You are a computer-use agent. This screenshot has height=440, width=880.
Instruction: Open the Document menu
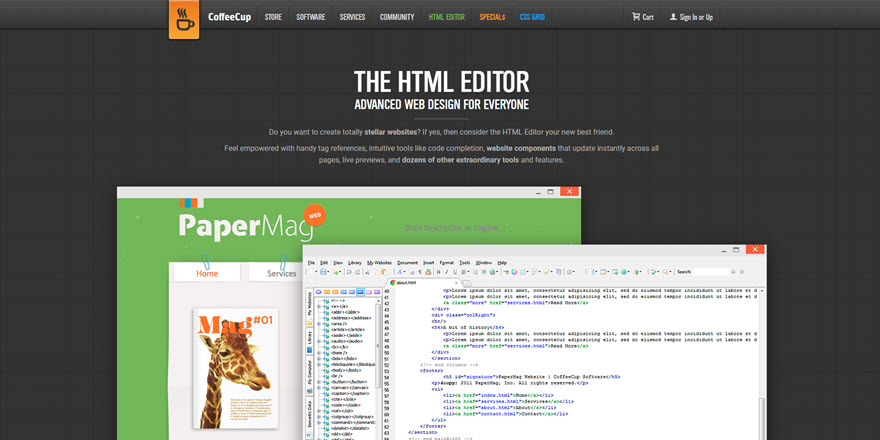(x=407, y=263)
